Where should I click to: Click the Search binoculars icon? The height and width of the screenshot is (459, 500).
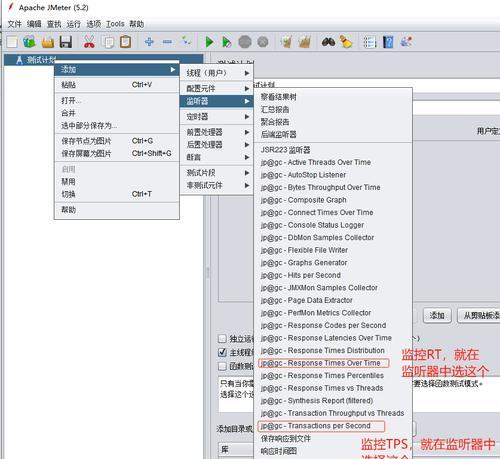point(328,42)
